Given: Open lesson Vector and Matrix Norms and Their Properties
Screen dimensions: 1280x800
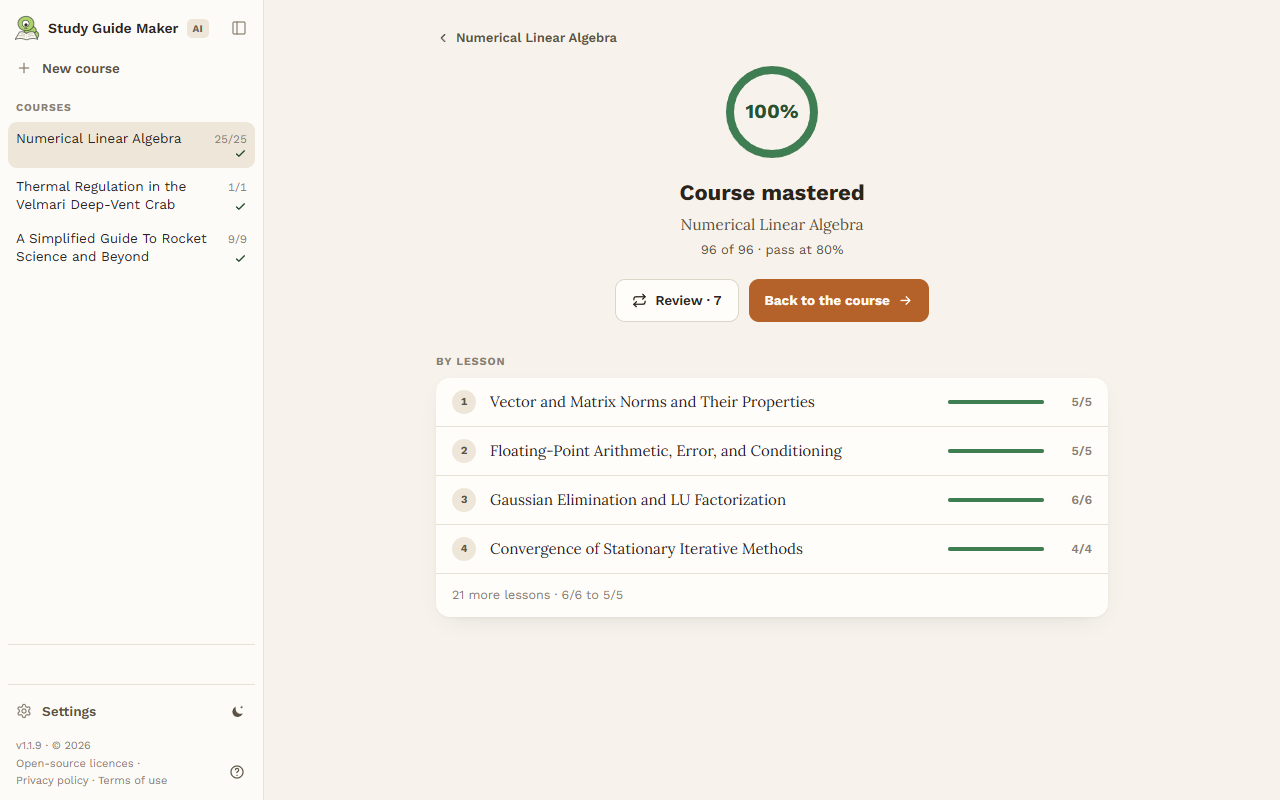Looking at the screenshot, I should coord(772,402).
